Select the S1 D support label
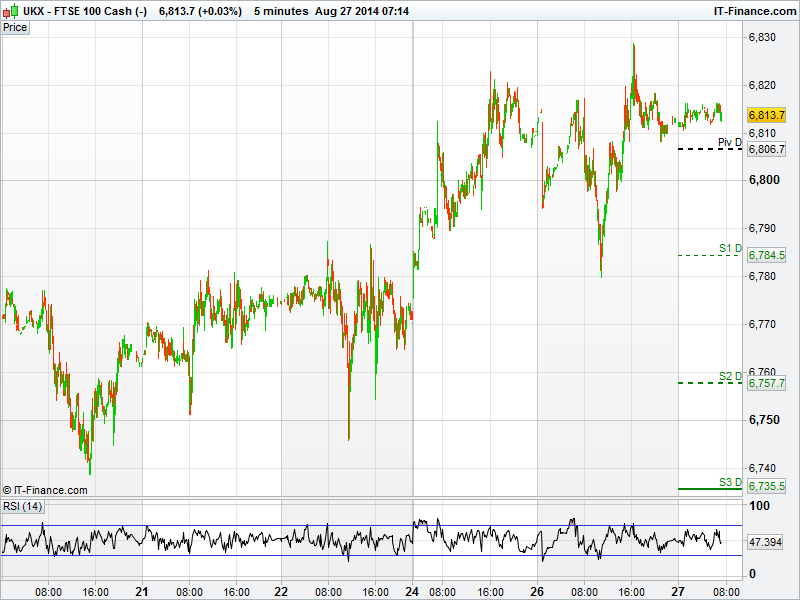This screenshot has height=600, width=800. (x=730, y=248)
